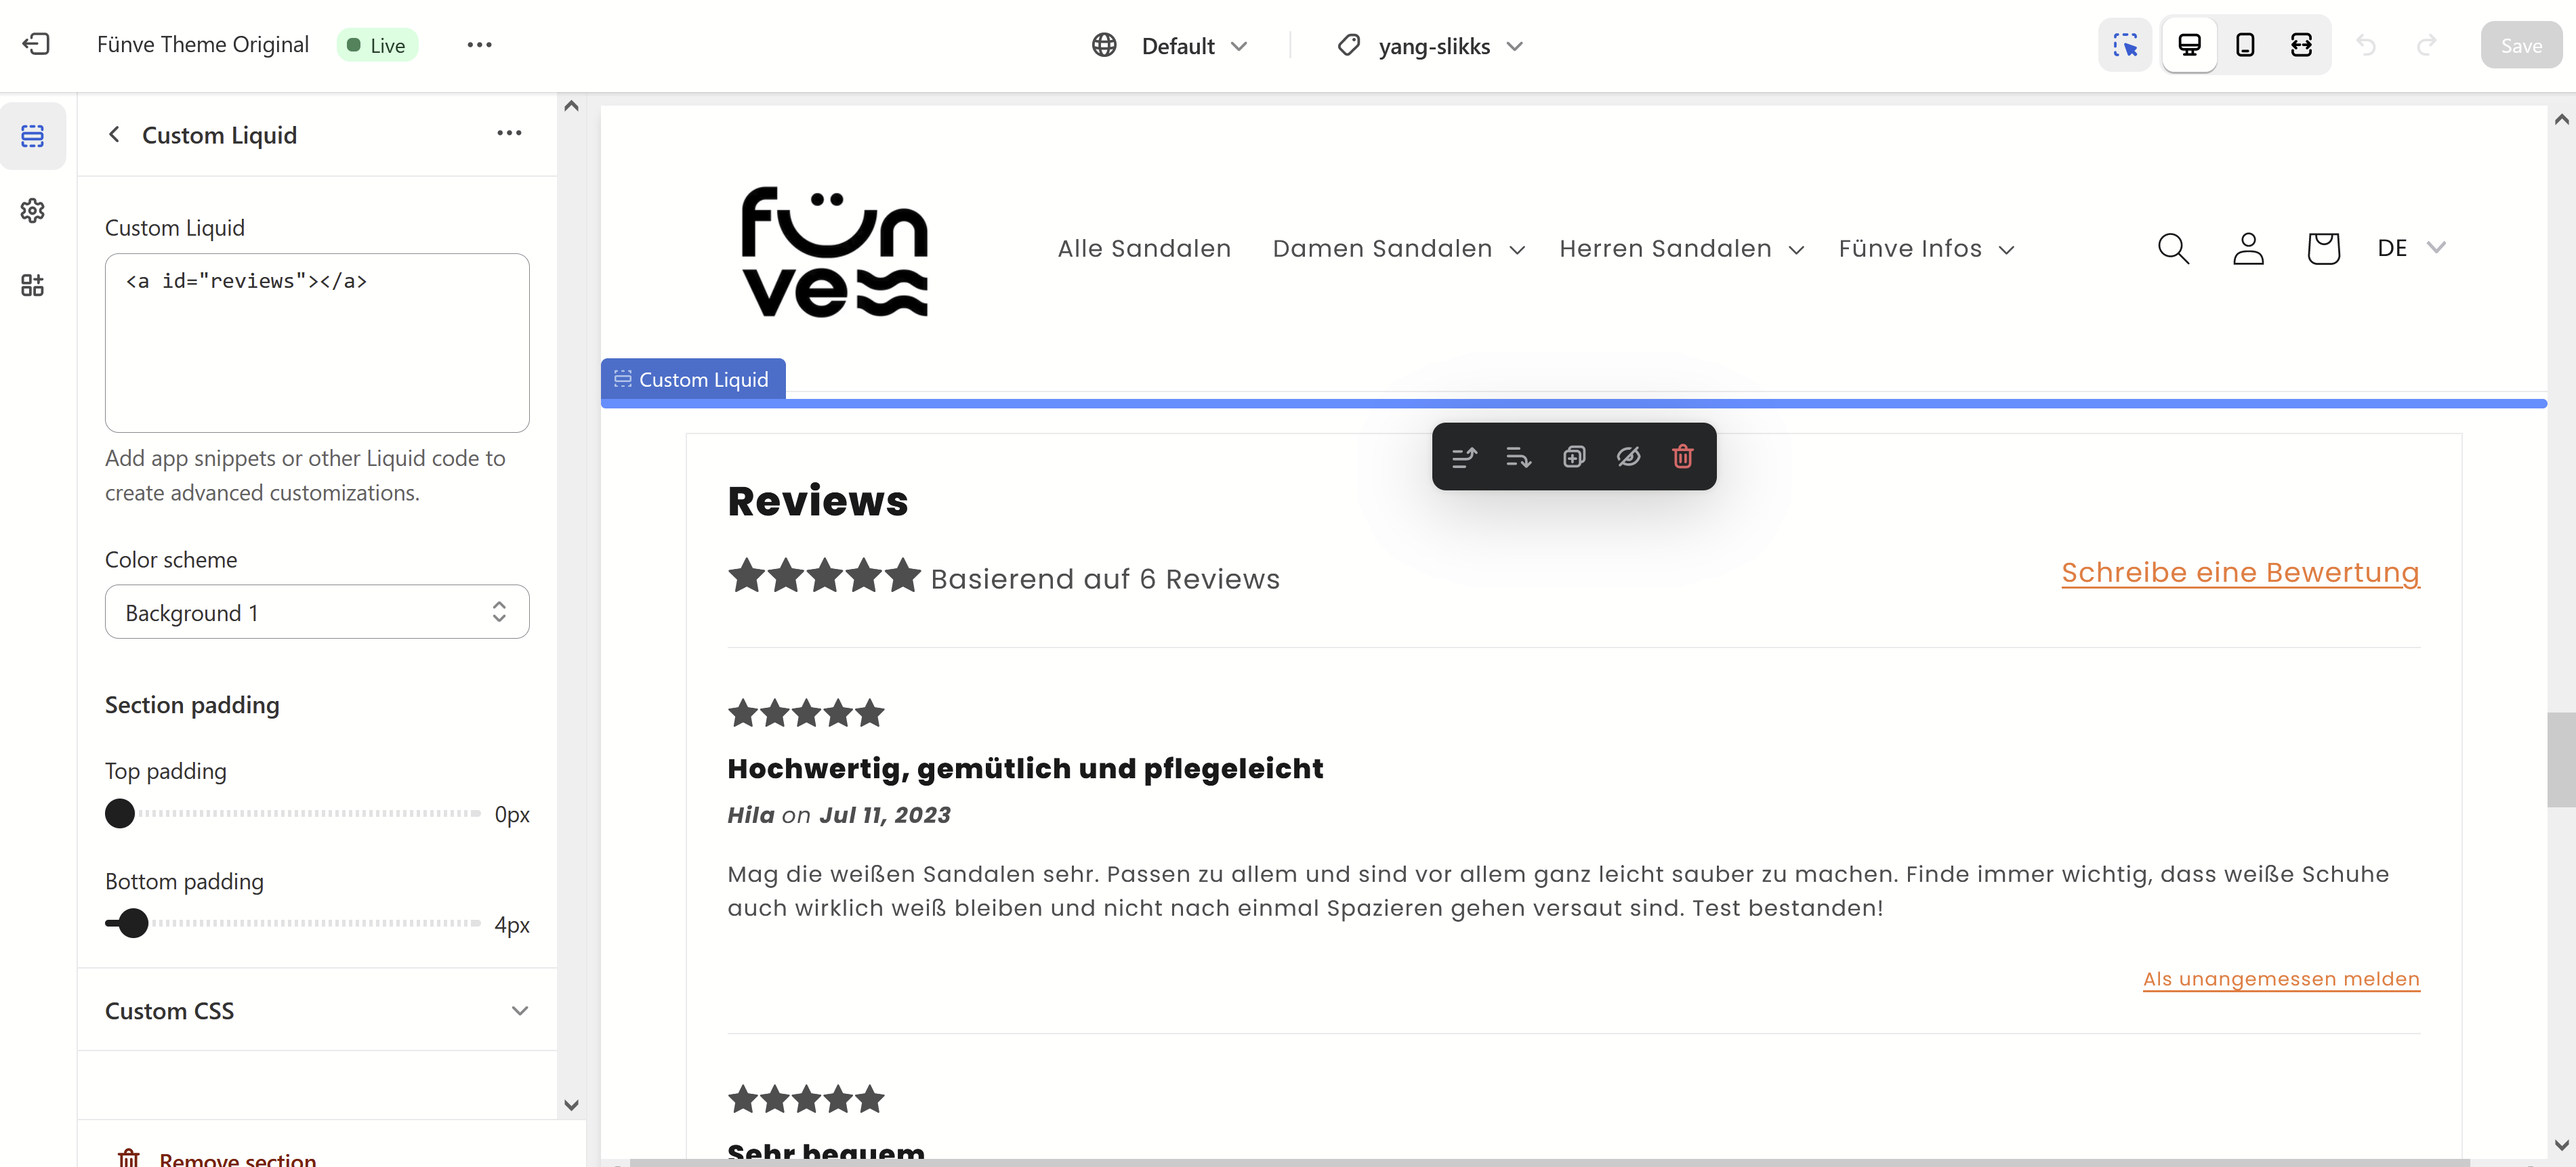Expand the Custom CSS section
This screenshot has width=2576, height=1167.
(317, 1010)
